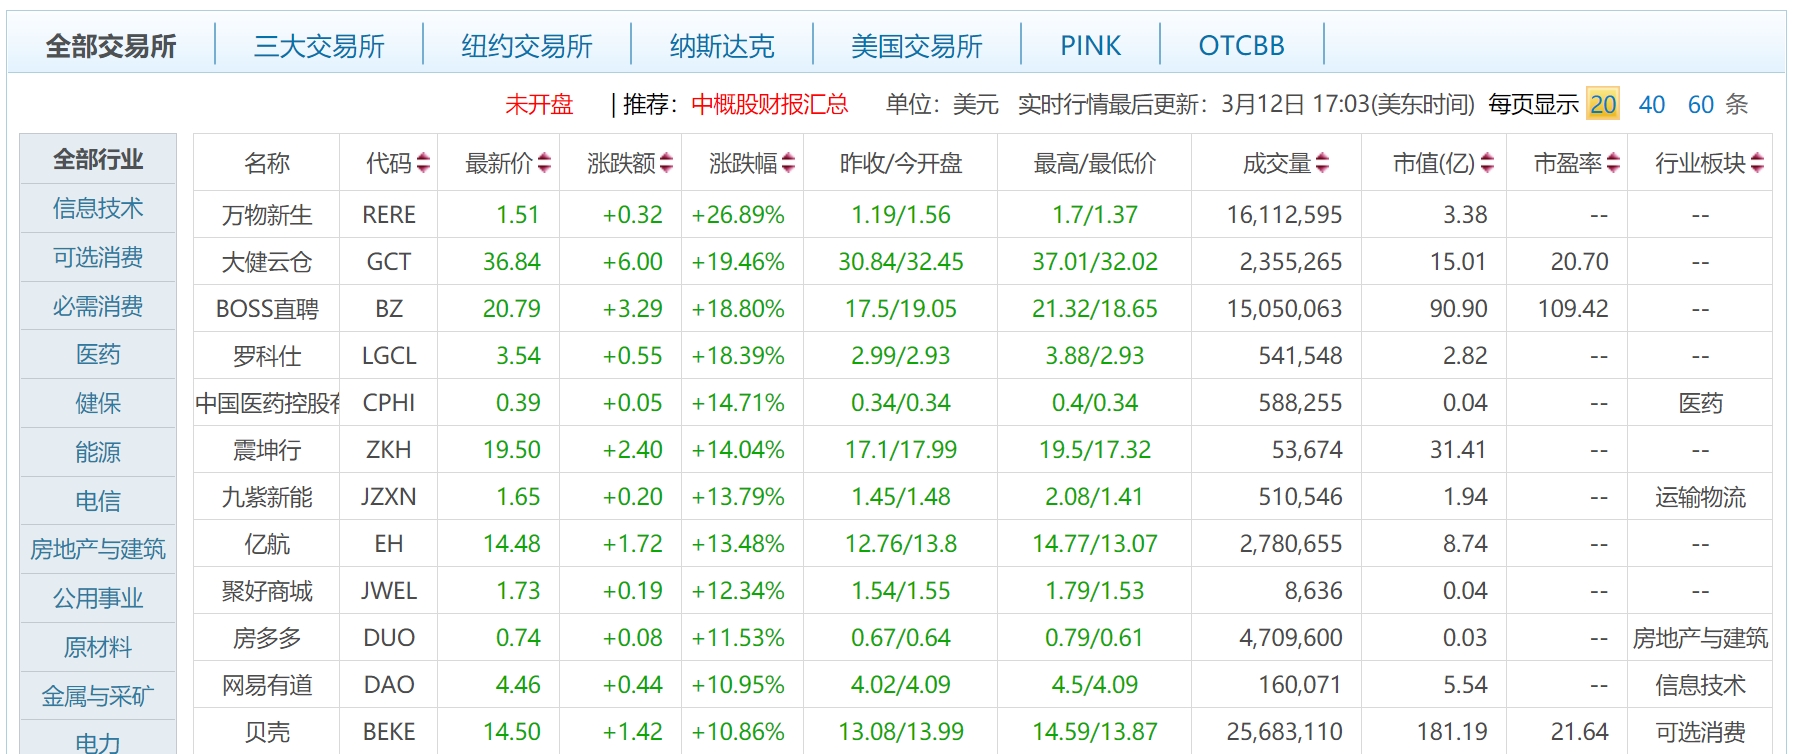Sort by 市值(亿) column arrow icon
1796x754 pixels.
[1488, 163]
